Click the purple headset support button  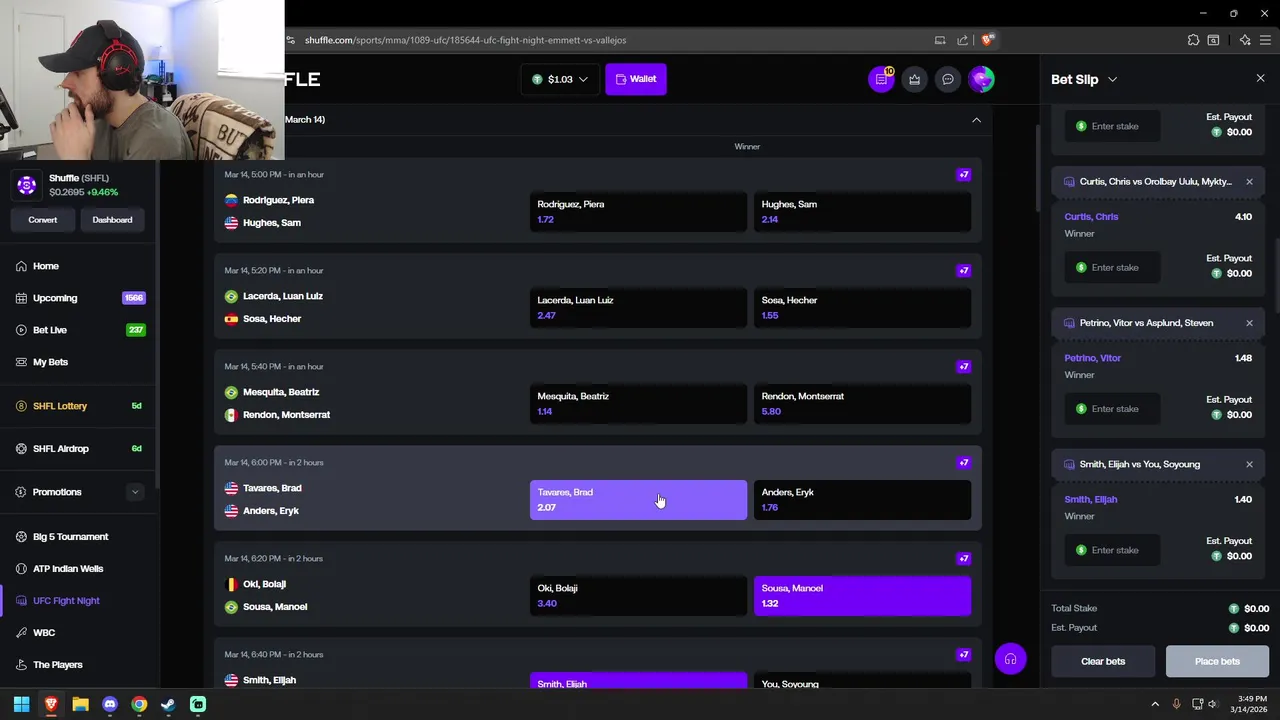[x=1011, y=659]
